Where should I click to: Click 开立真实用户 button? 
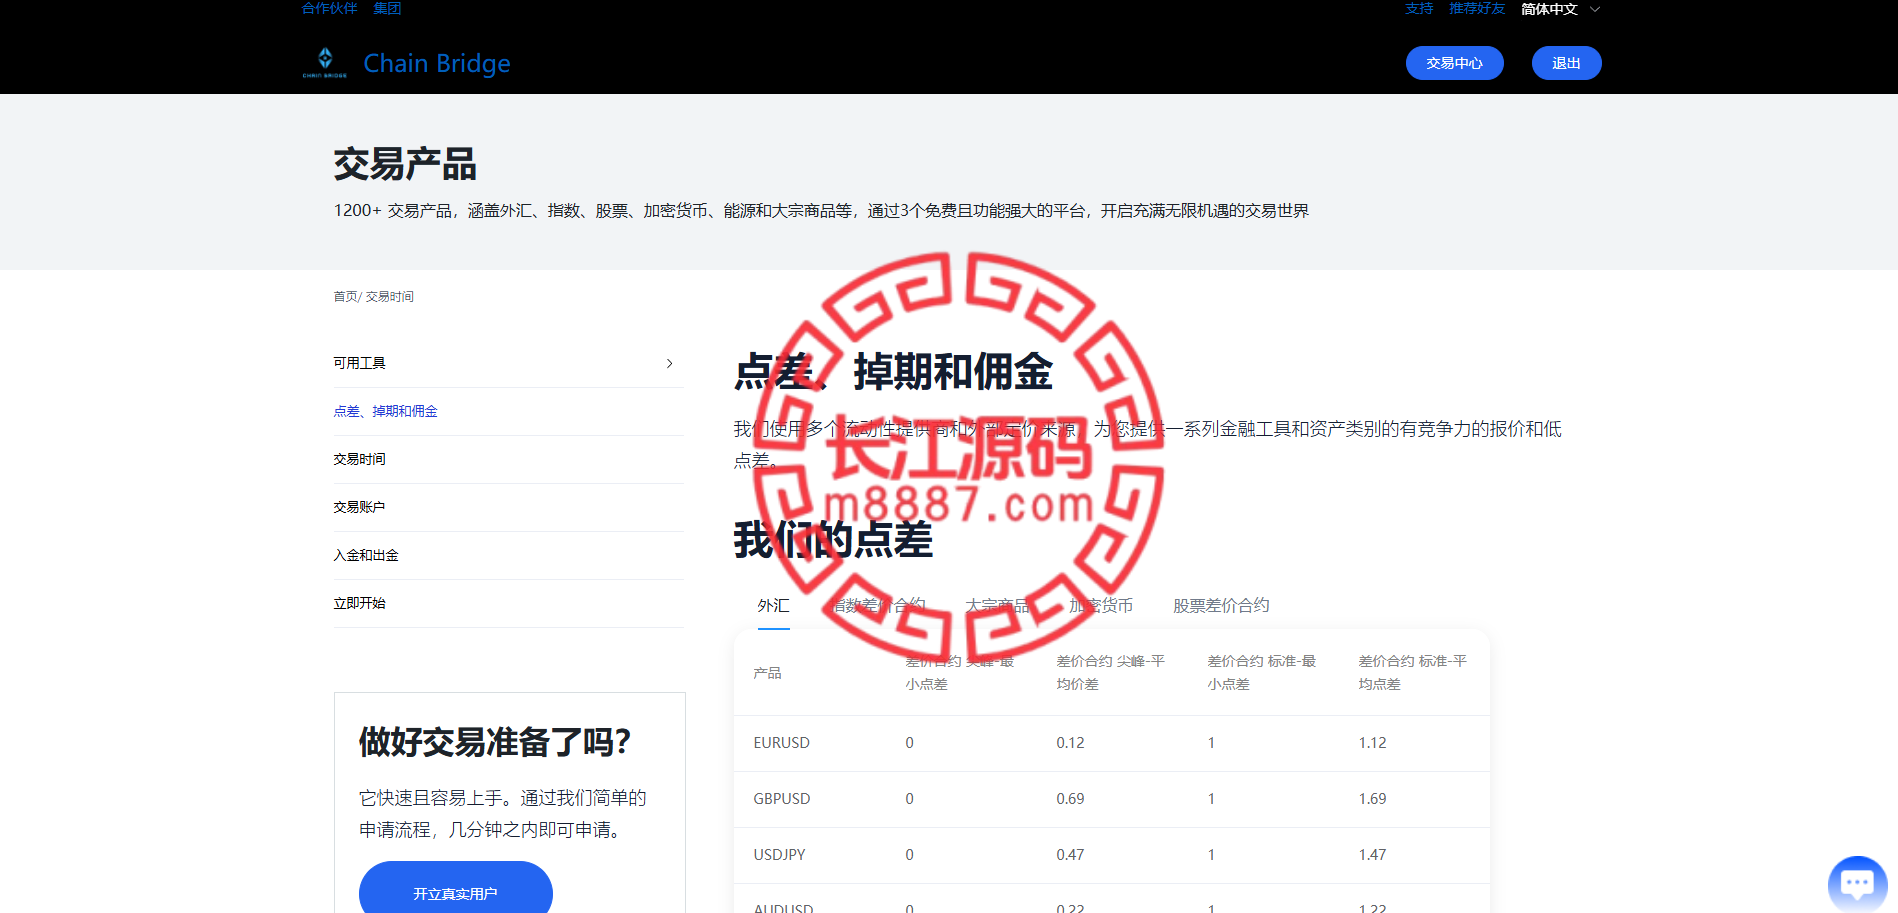tap(455, 889)
